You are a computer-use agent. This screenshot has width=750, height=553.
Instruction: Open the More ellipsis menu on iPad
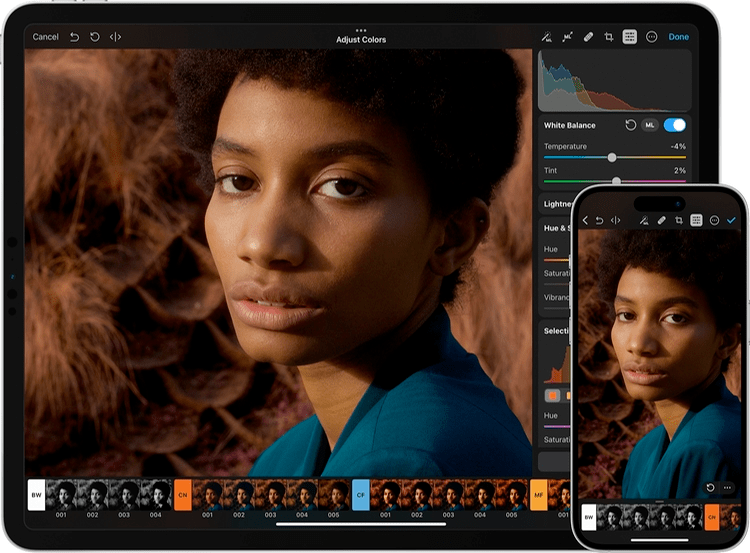point(651,37)
